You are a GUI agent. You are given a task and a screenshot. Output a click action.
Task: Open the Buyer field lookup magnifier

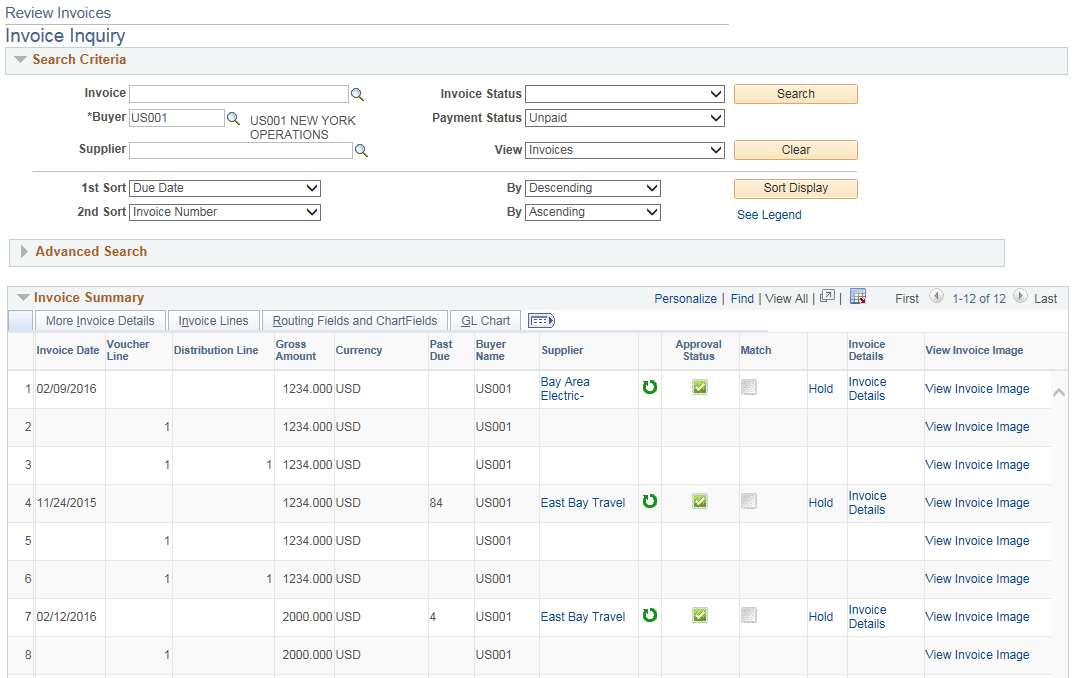(234, 117)
